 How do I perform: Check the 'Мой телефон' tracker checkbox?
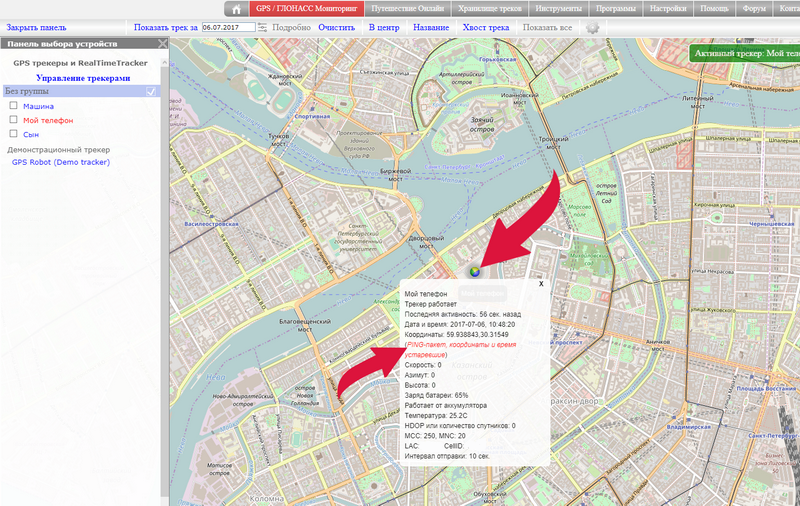pyautogui.click(x=13, y=119)
